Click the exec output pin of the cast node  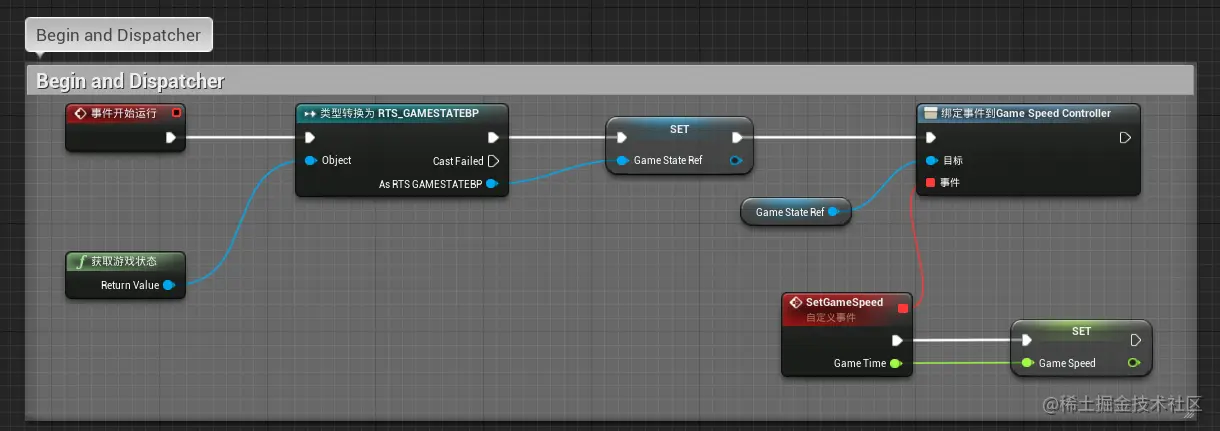pos(493,138)
